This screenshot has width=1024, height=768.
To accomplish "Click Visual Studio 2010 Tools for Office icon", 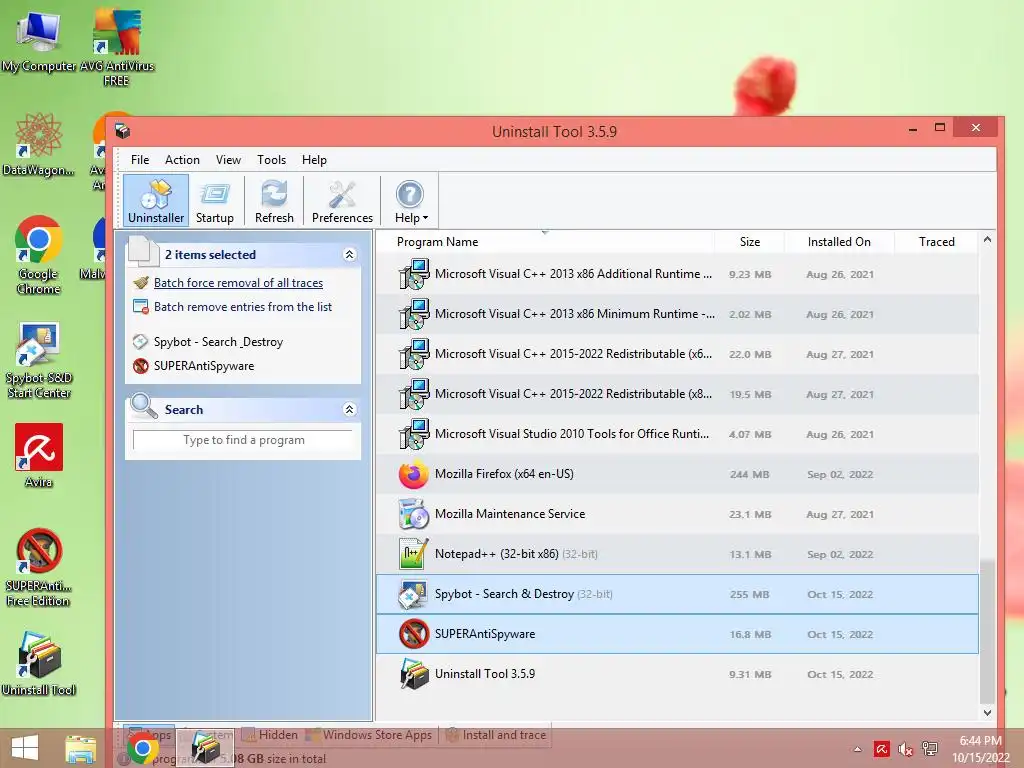I will tap(414, 434).
